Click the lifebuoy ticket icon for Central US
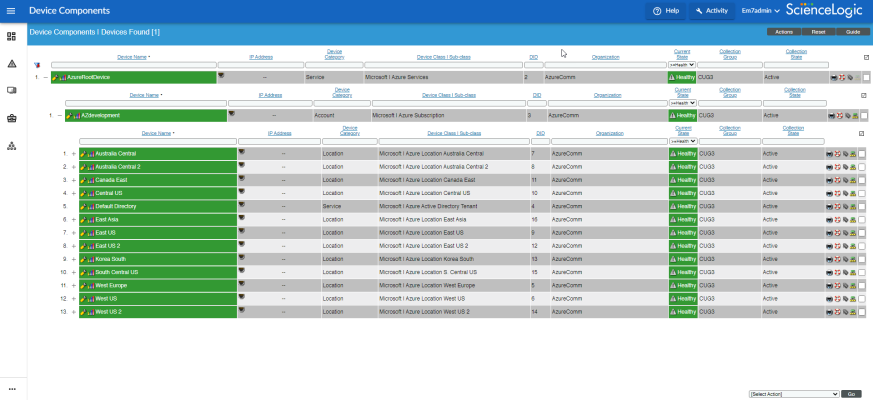873x400 pixels. tap(837, 193)
